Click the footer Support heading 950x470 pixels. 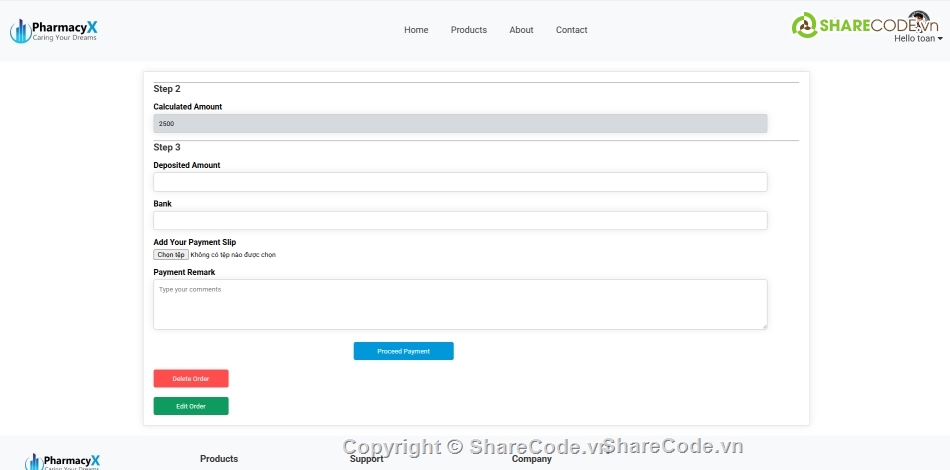point(366,459)
